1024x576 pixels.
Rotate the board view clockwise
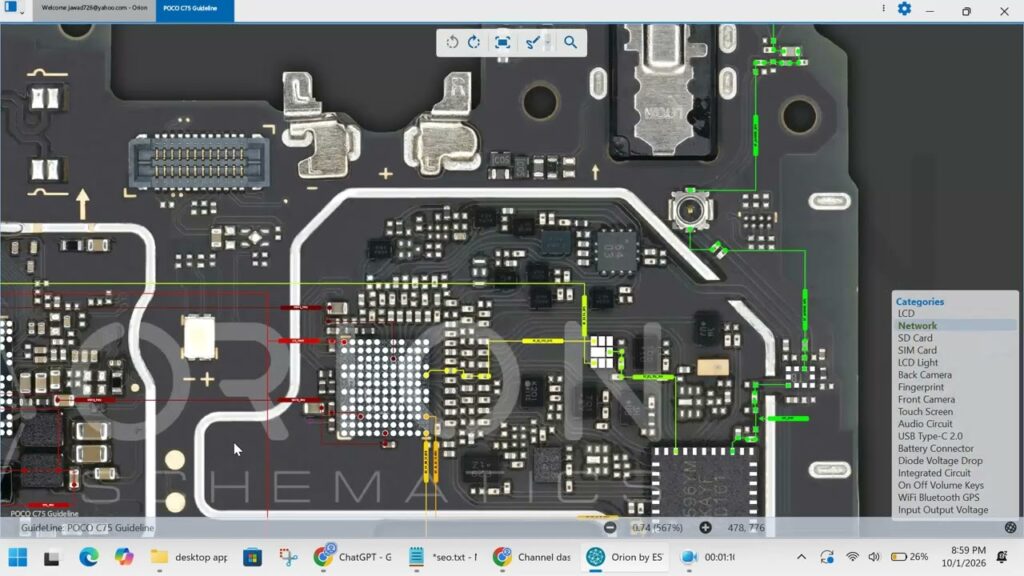click(x=474, y=42)
